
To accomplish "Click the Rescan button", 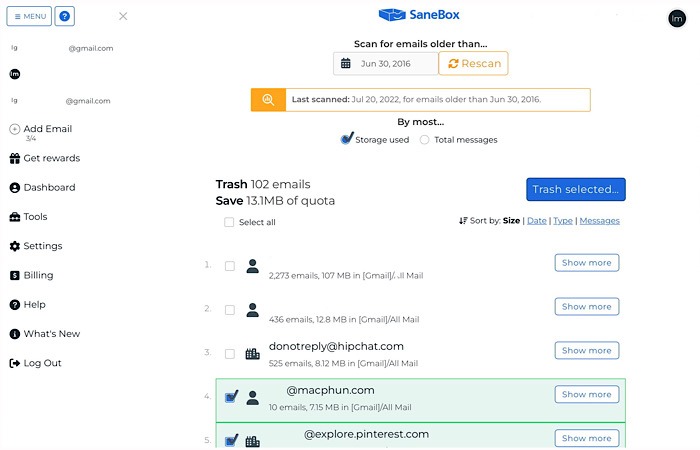I will click(x=474, y=63).
